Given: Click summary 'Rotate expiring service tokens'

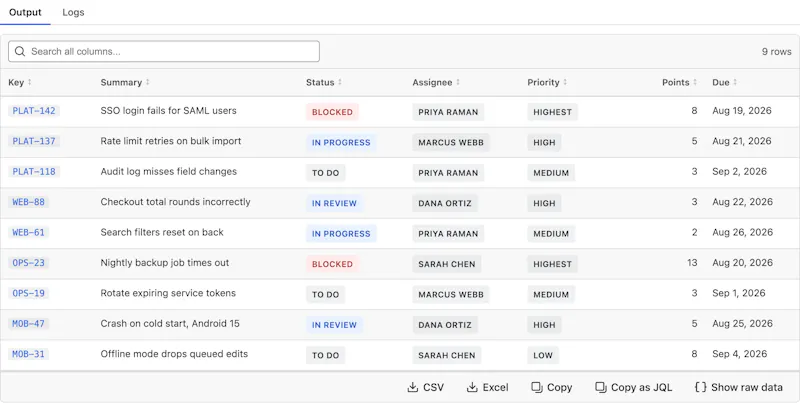Looking at the screenshot, I should coord(168,293).
